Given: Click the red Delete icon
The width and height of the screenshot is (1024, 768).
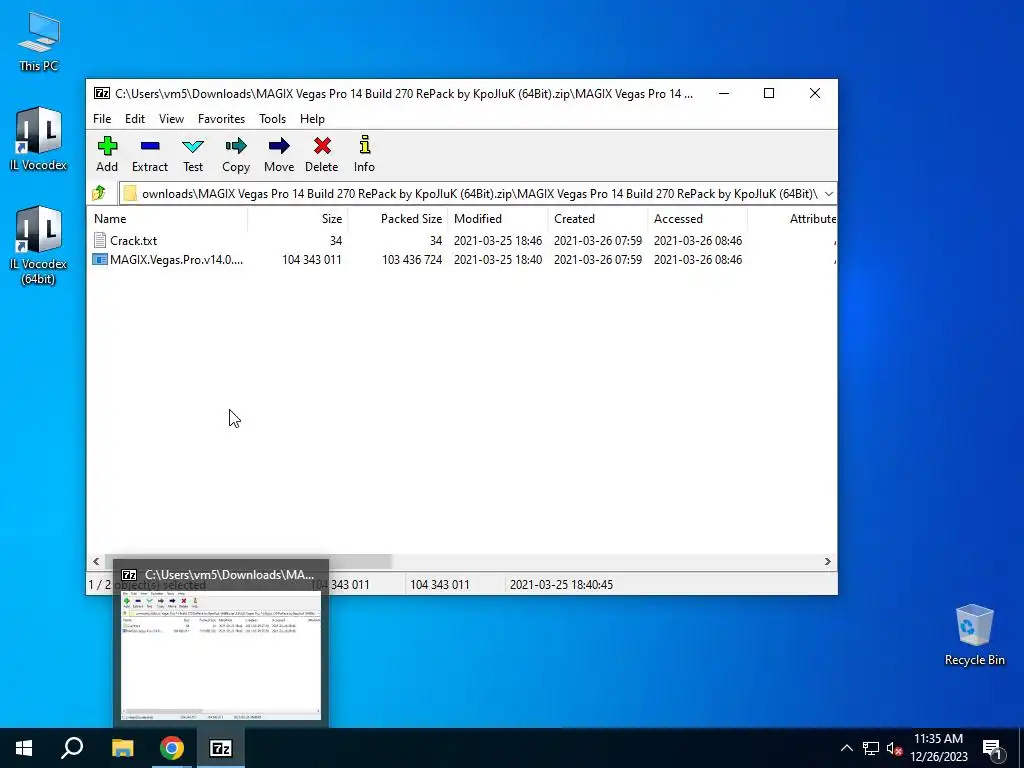Looking at the screenshot, I should pyautogui.click(x=322, y=146).
